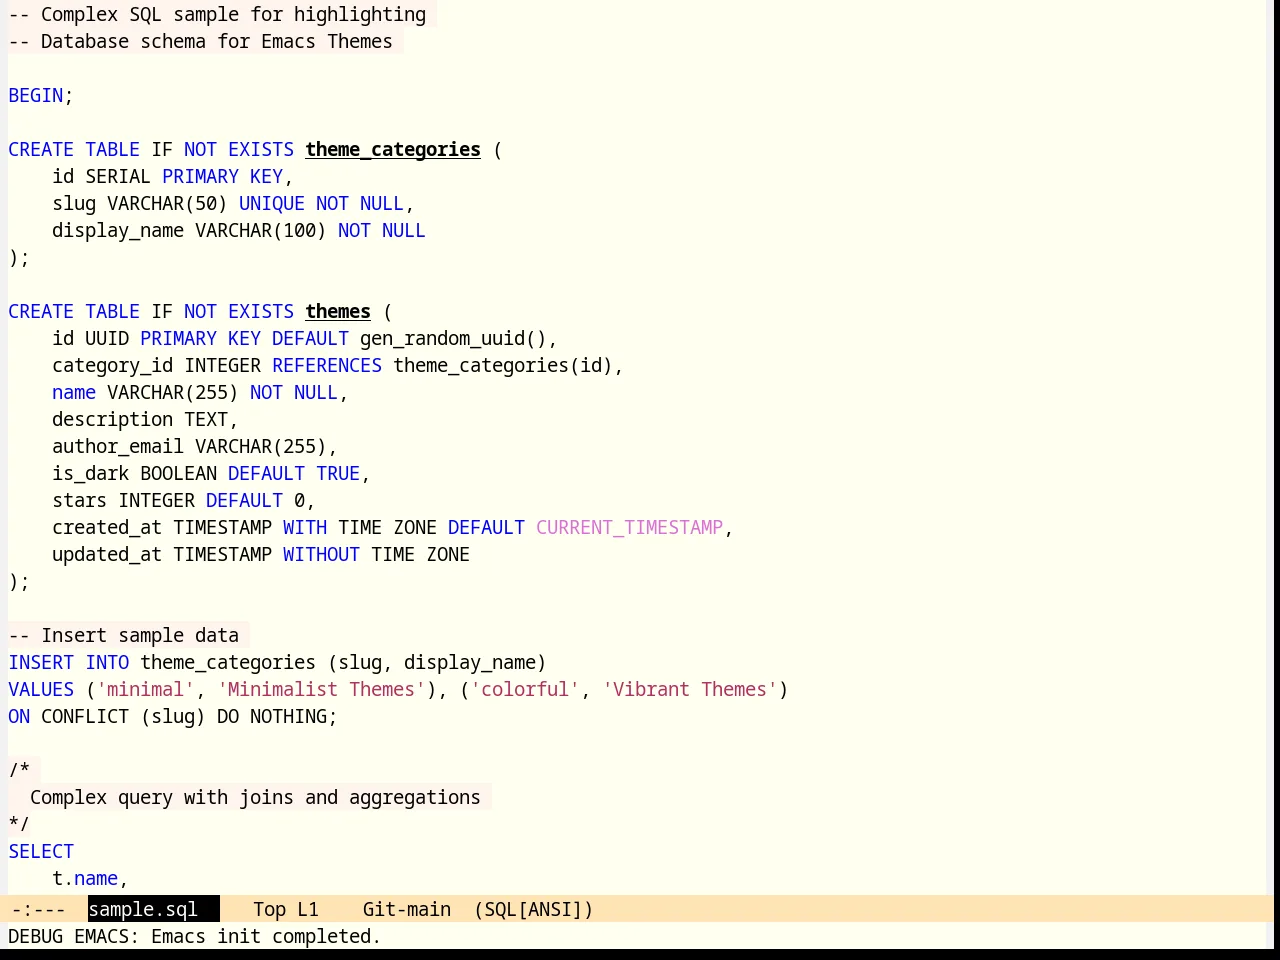Click the ON CONFLICT line

tap(173, 716)
